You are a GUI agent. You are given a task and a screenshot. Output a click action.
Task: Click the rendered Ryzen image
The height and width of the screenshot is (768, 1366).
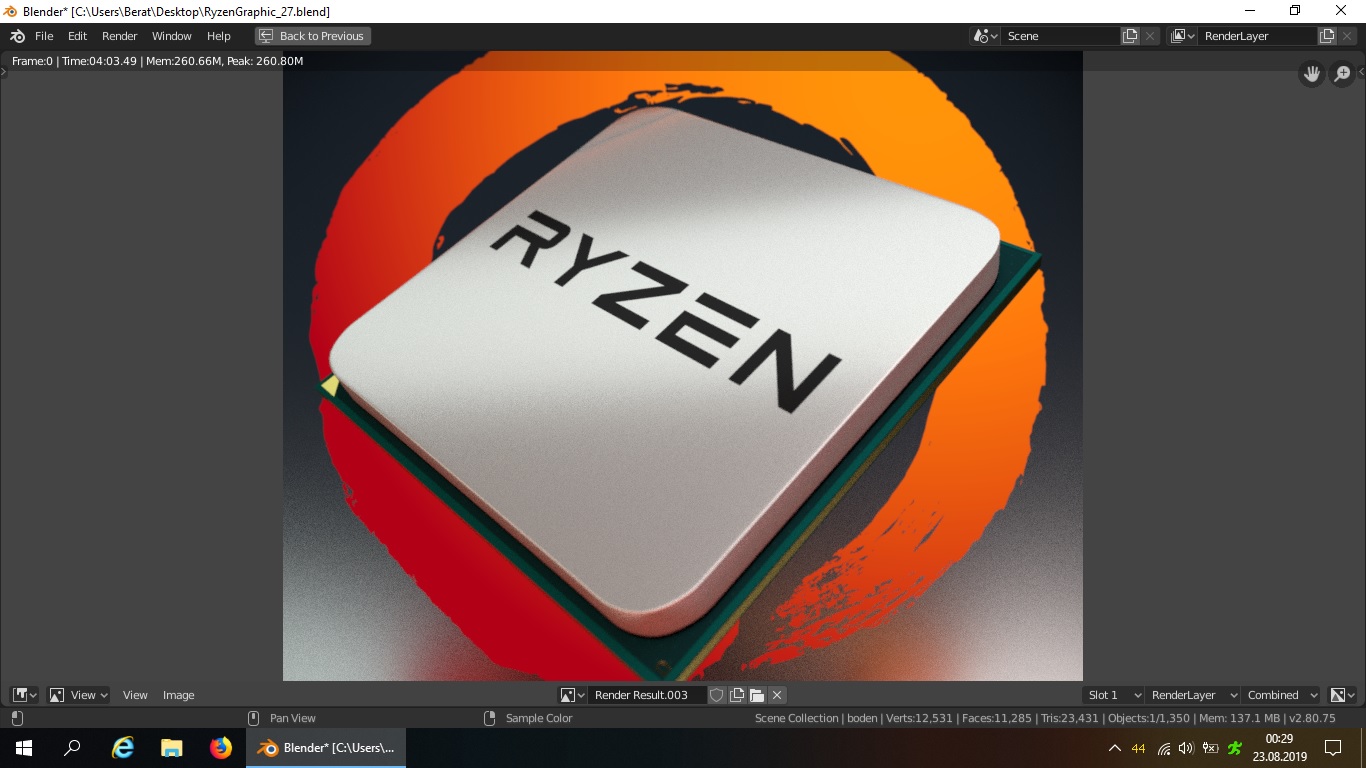tap(682, 366)
